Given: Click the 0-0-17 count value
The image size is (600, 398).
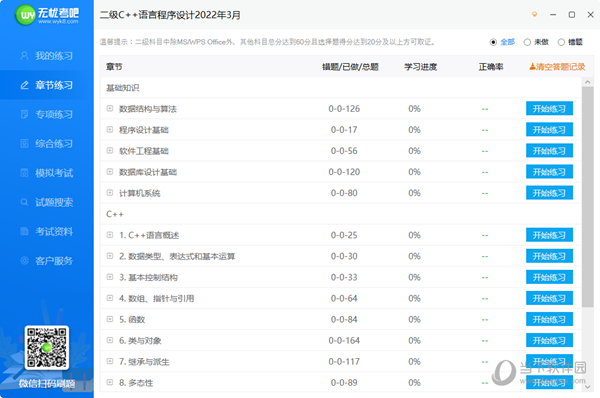Looking at the screenshot, I should tap(344, 130).
